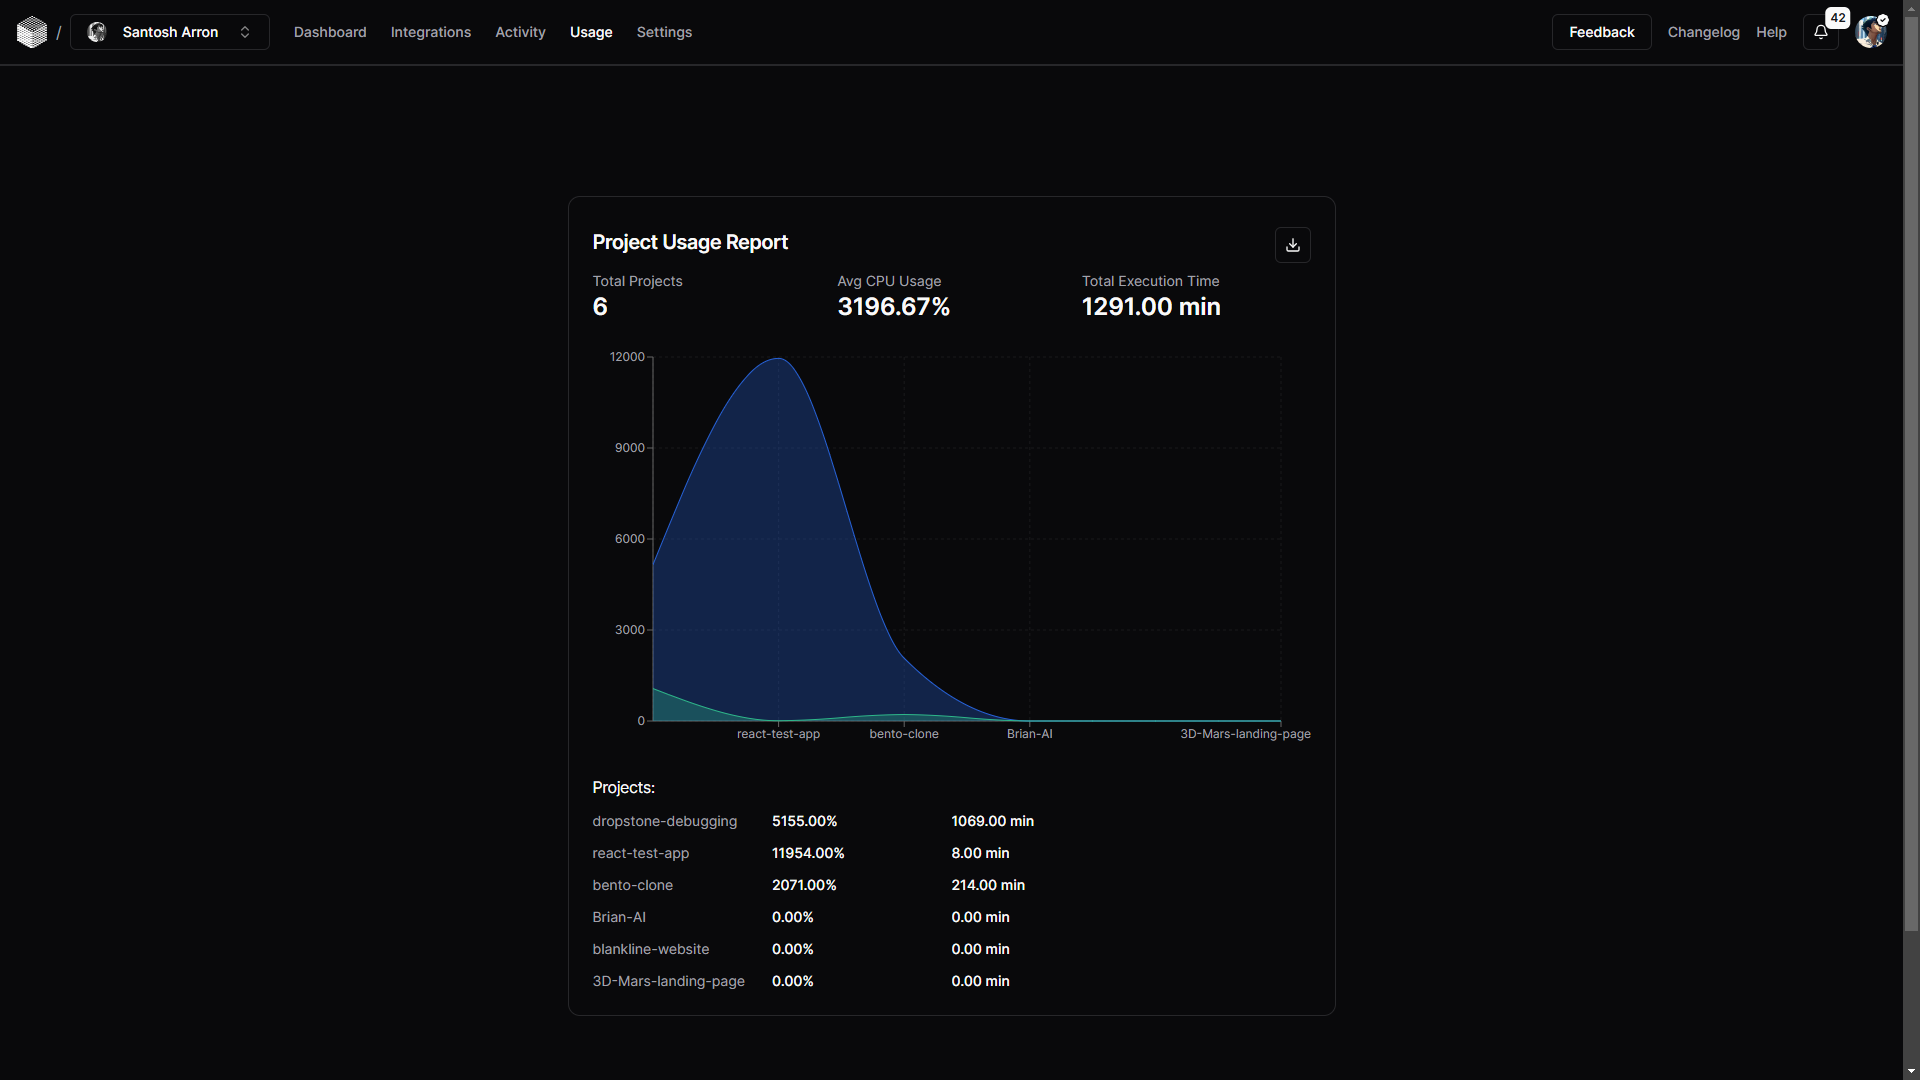Switch to the Activity tab

coord(520,32)
